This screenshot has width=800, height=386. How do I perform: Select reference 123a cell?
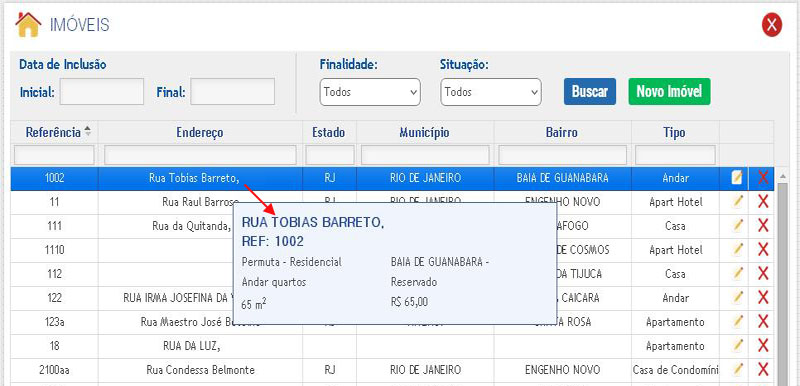54,322
